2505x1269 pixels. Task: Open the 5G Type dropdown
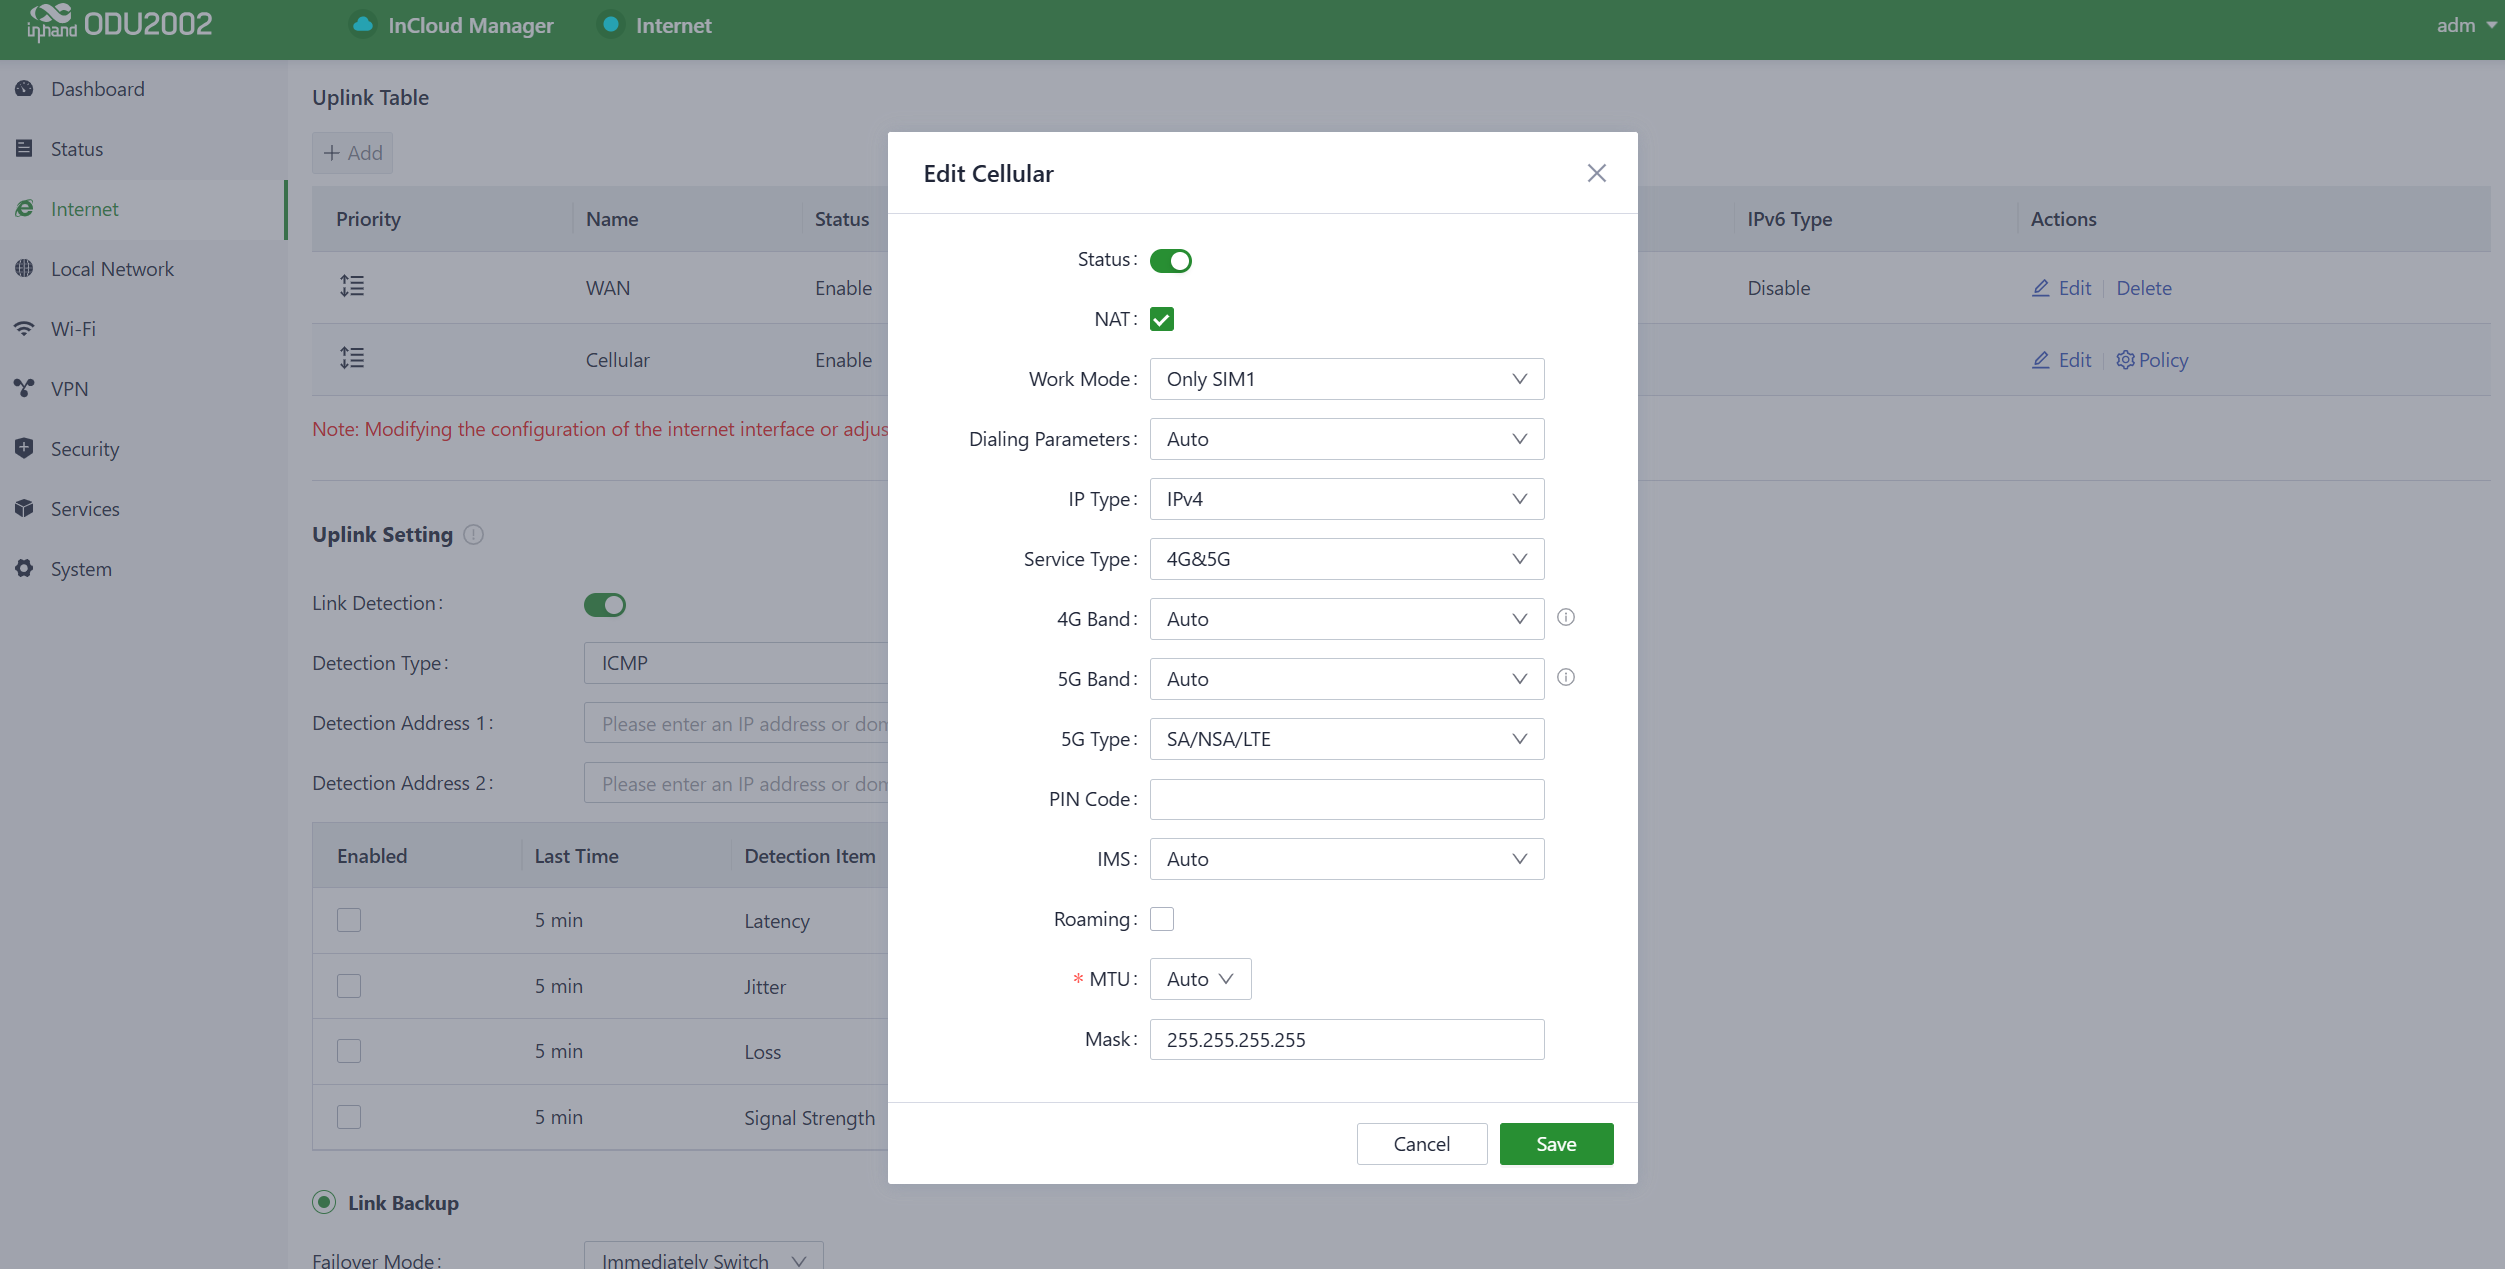pyautogui.click(x=1346, y=739)
